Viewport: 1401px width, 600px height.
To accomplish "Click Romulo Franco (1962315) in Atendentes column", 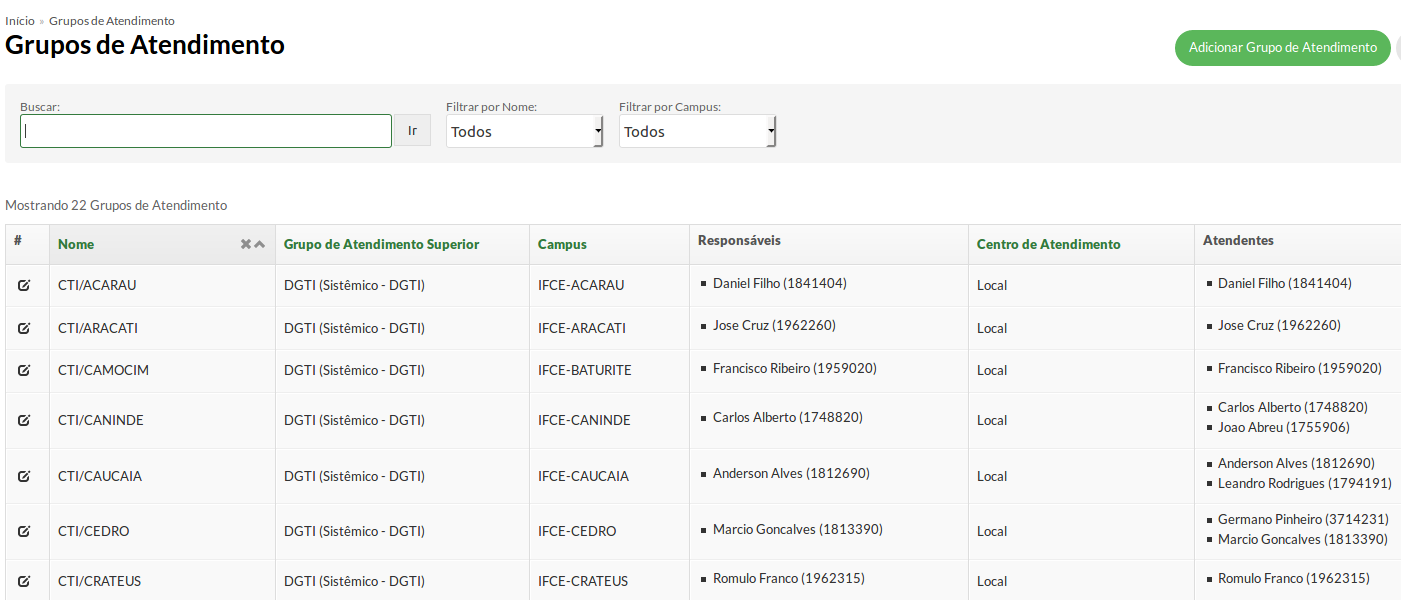I will (x=1294, y=578).
